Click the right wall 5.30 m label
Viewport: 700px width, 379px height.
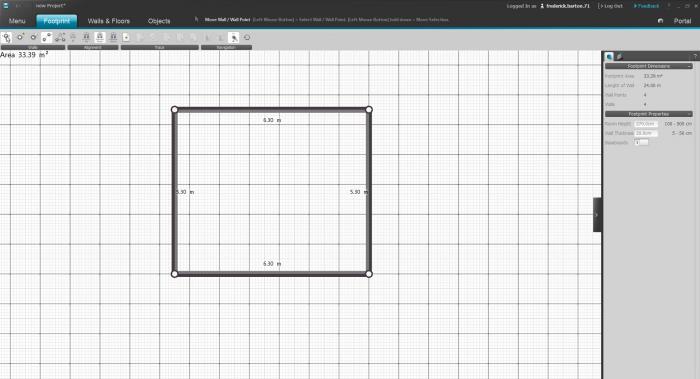358,192
